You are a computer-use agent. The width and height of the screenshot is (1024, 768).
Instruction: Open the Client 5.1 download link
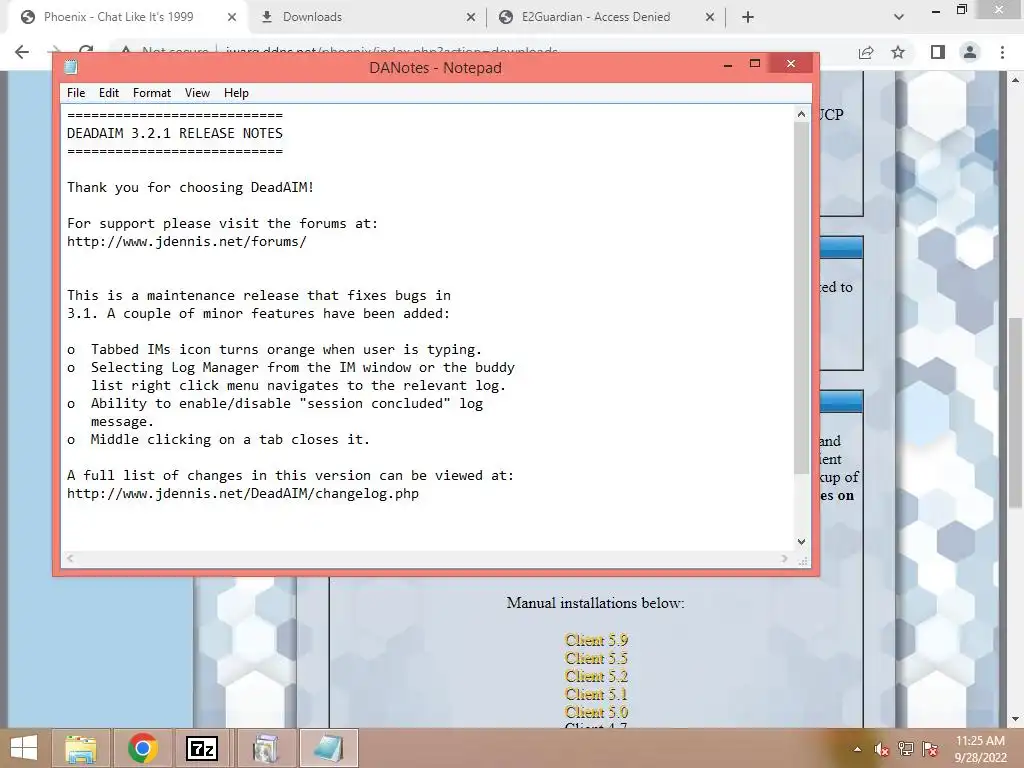coord(596,694)
